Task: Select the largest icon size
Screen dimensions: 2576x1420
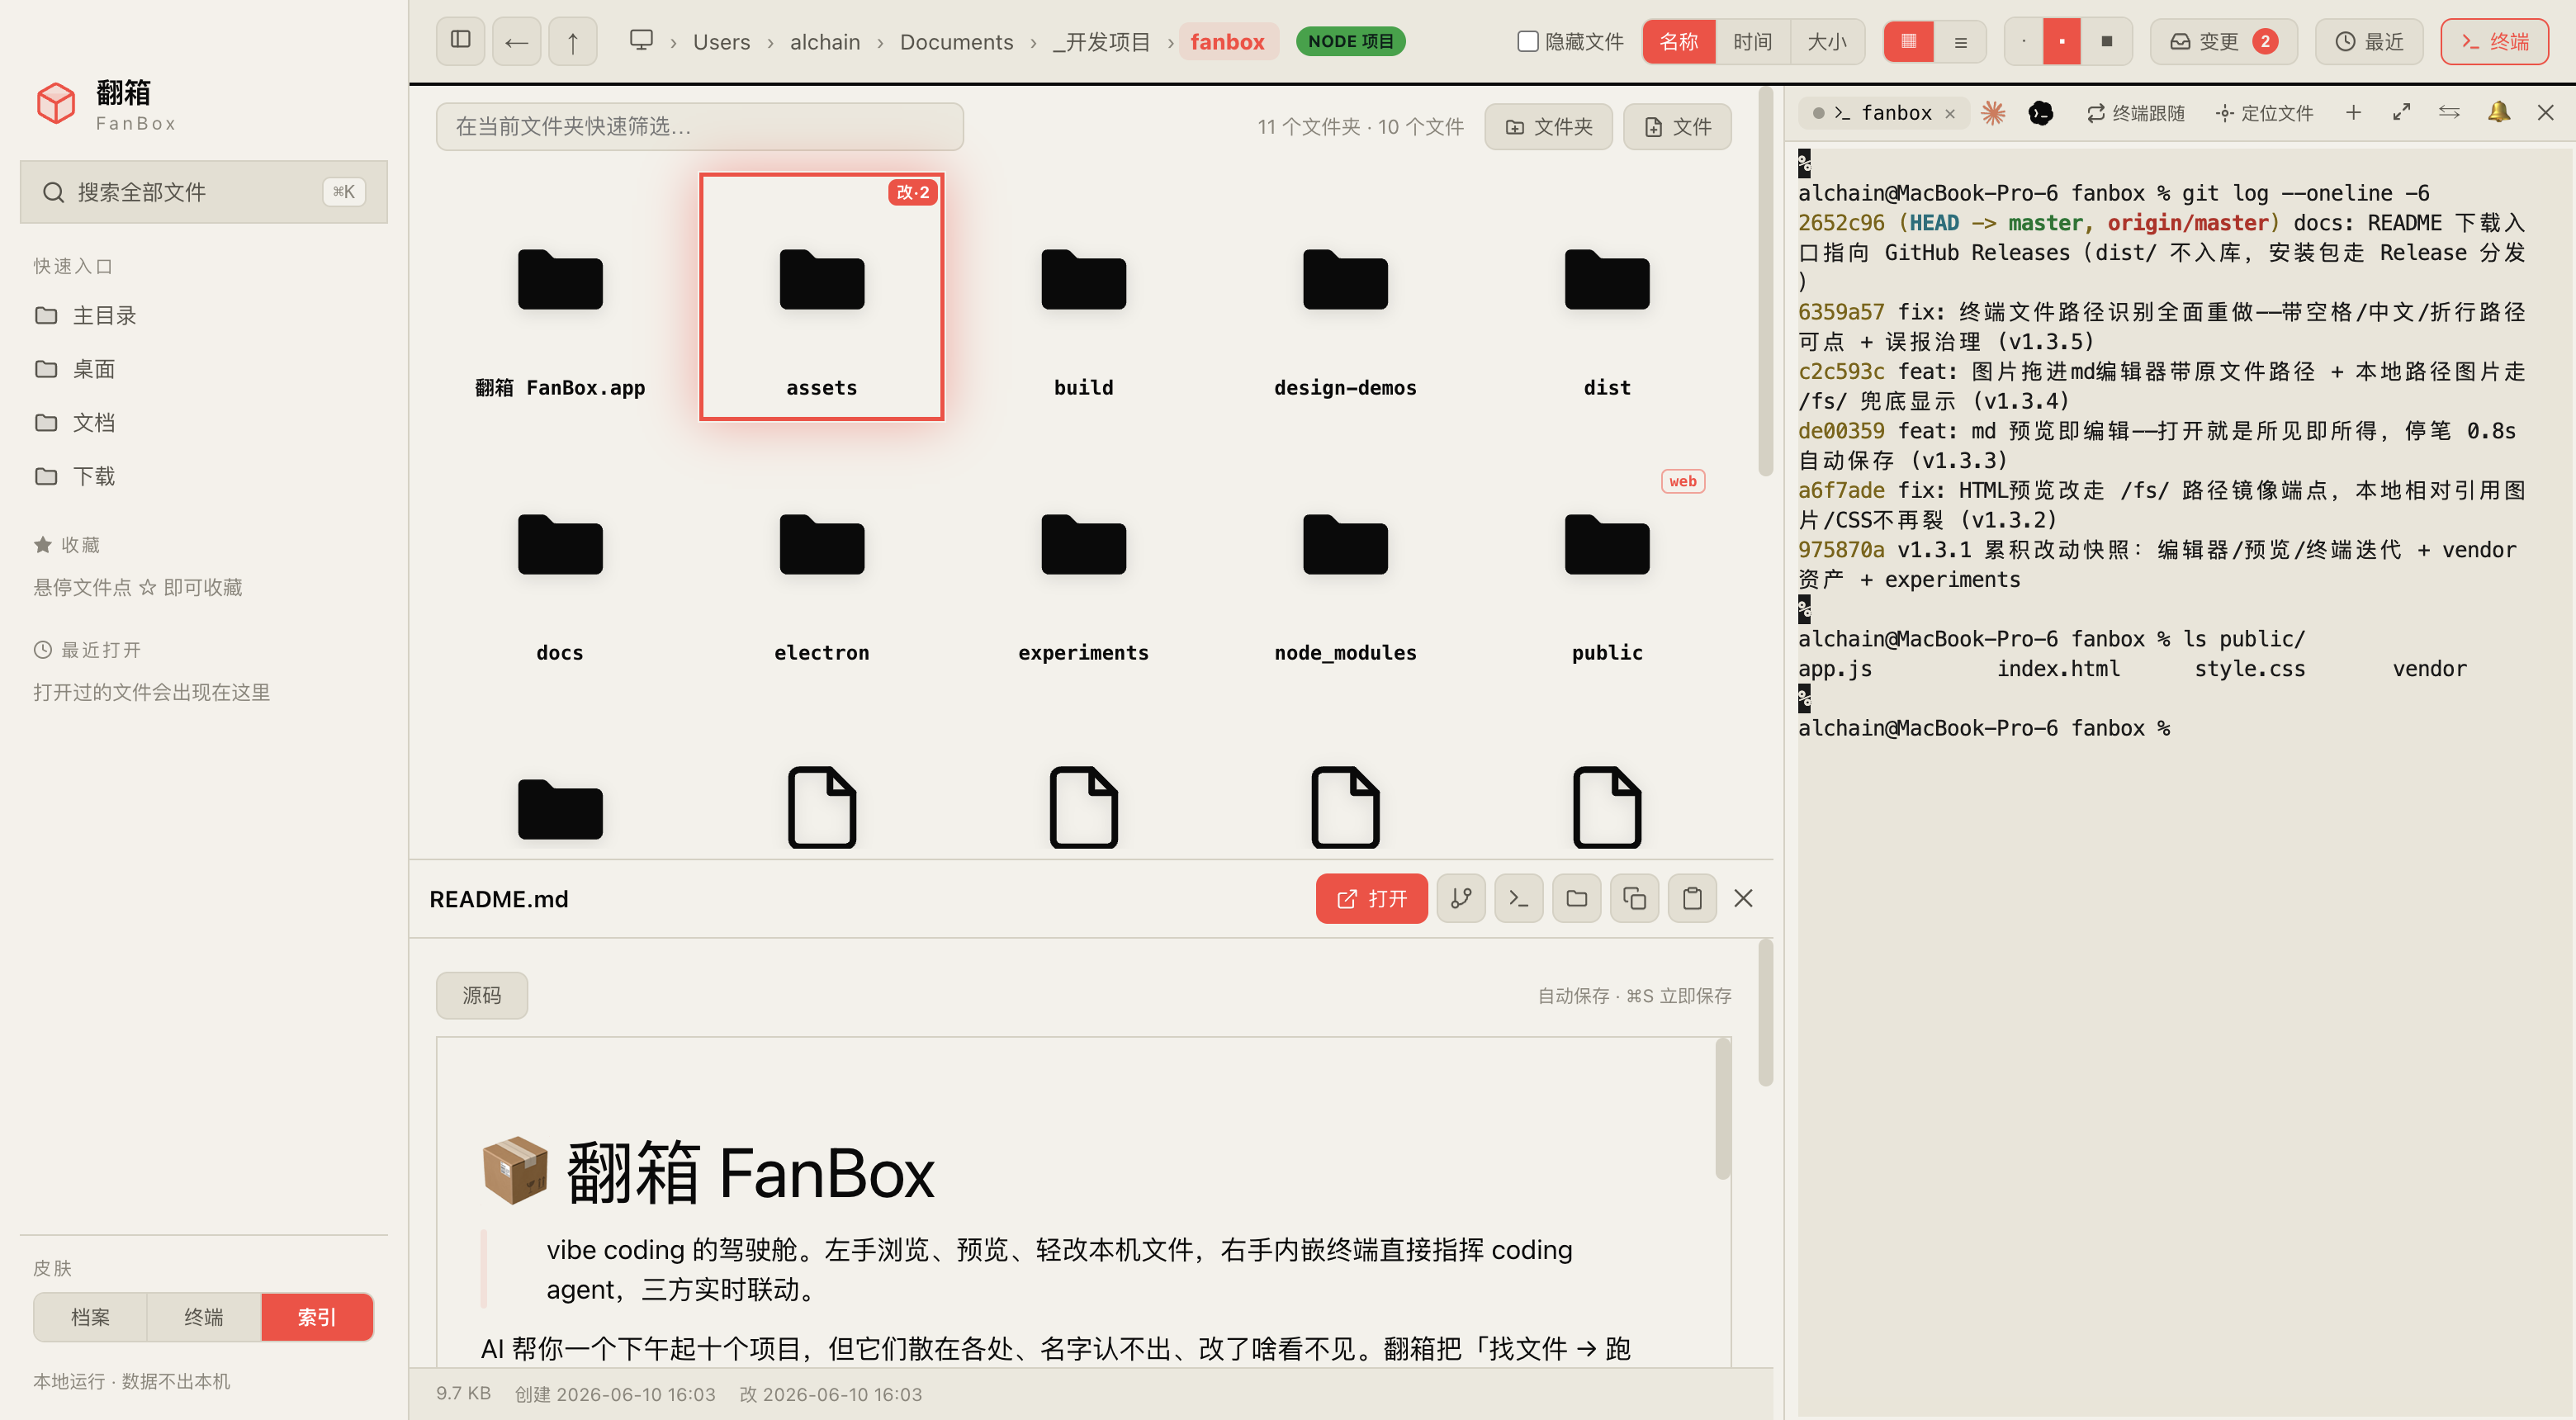Action: click(x=2106, y=41)
